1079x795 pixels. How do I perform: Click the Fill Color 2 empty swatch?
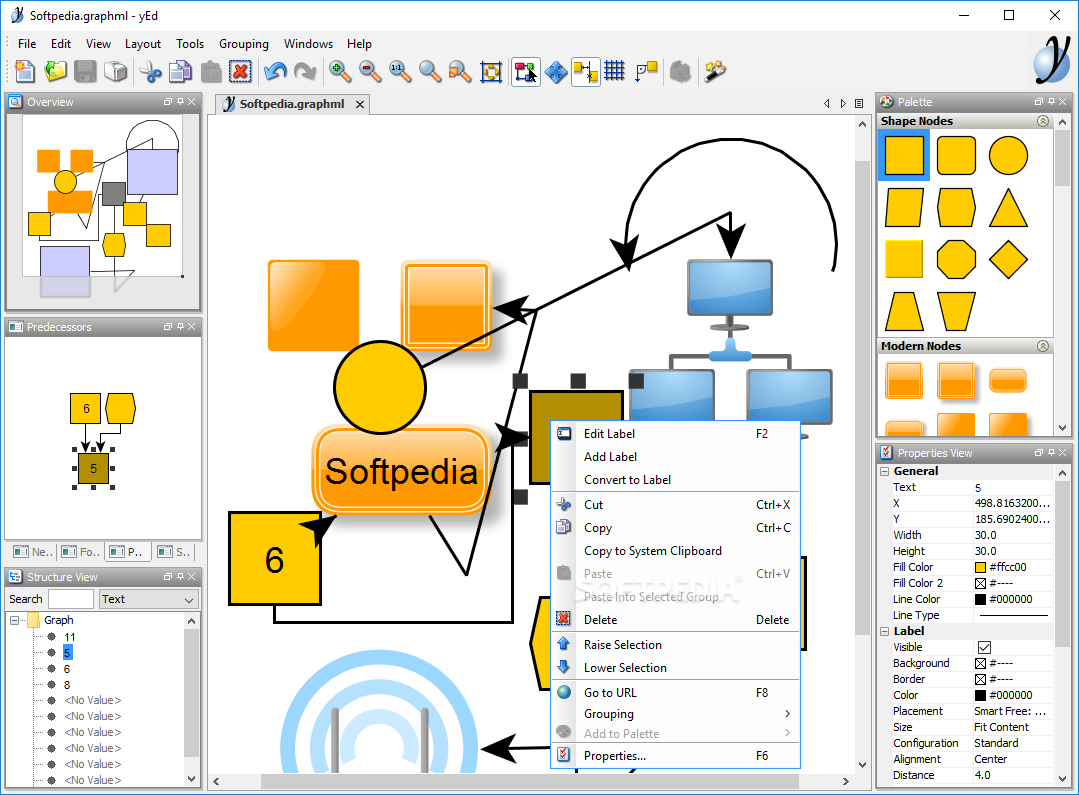[981, 584]
